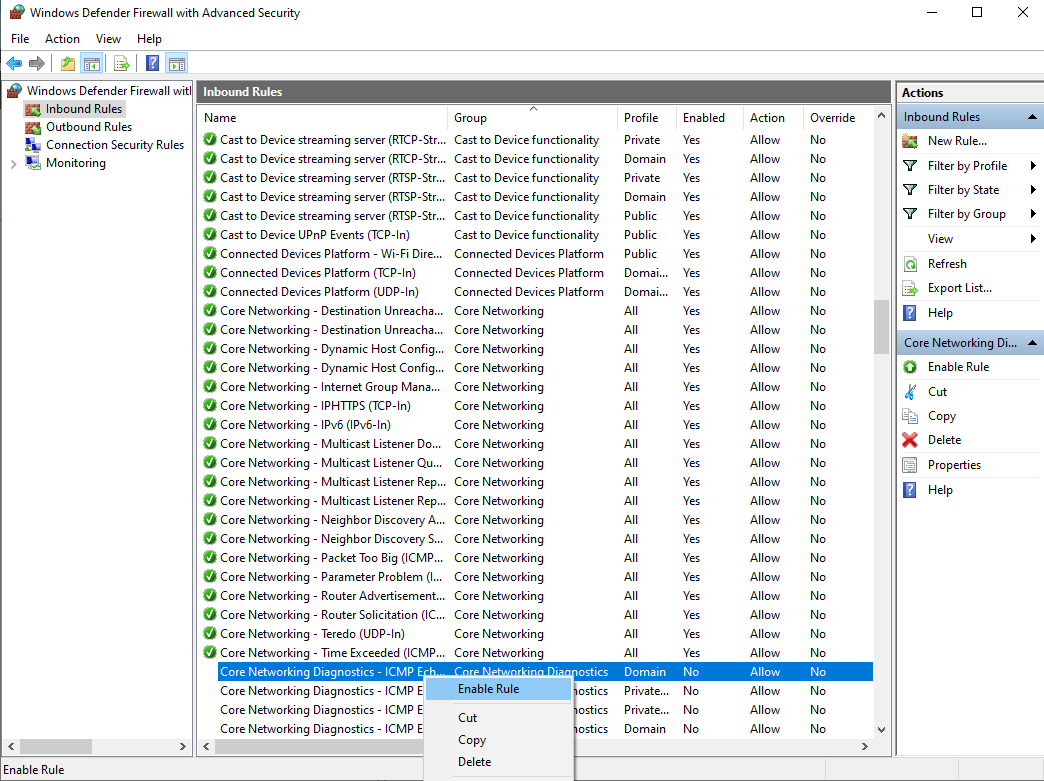The width and height of the screenshot is (1044, 781).
Task: Click rules list scroll down arrow
Action: click(882, 730)
